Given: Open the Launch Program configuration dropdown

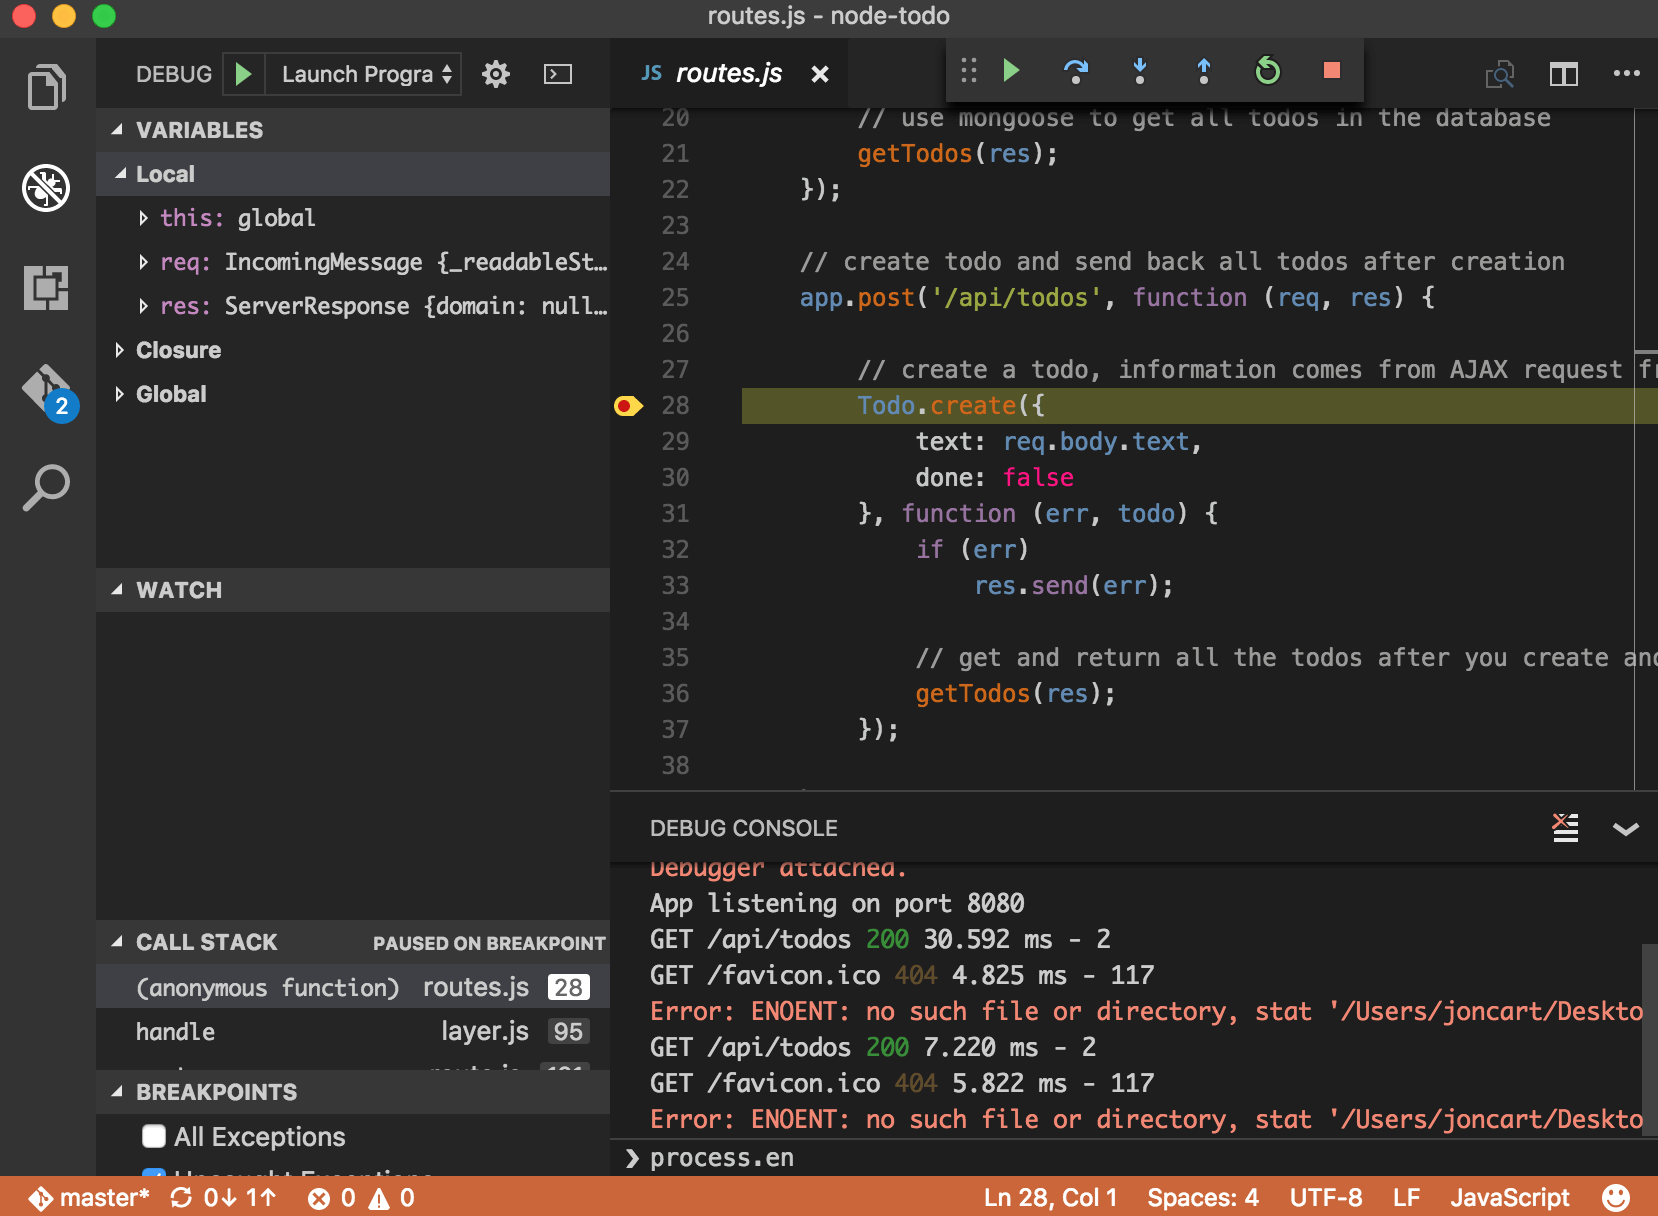Looking at the screenshot, I should click(362, 74).
